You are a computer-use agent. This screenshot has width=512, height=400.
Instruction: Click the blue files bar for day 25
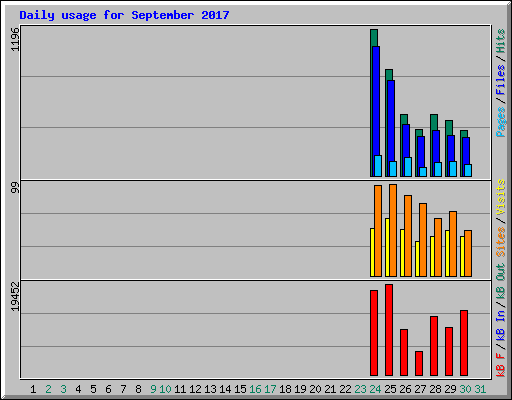point(391,120)
